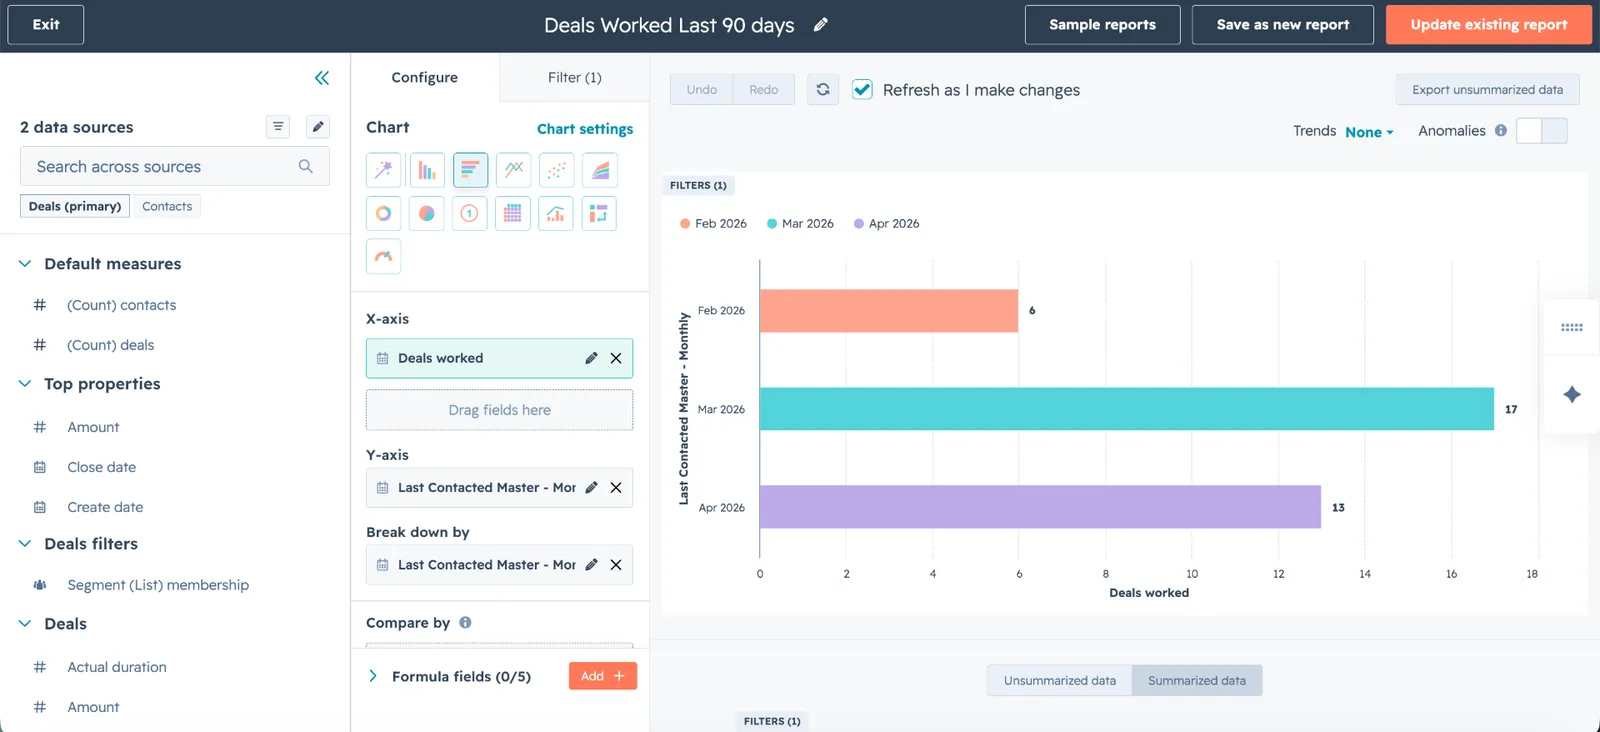The width and height of the screenshot is (1600, 732).
Task: Collapse the left data sources panel
Action: coord(322,78)
